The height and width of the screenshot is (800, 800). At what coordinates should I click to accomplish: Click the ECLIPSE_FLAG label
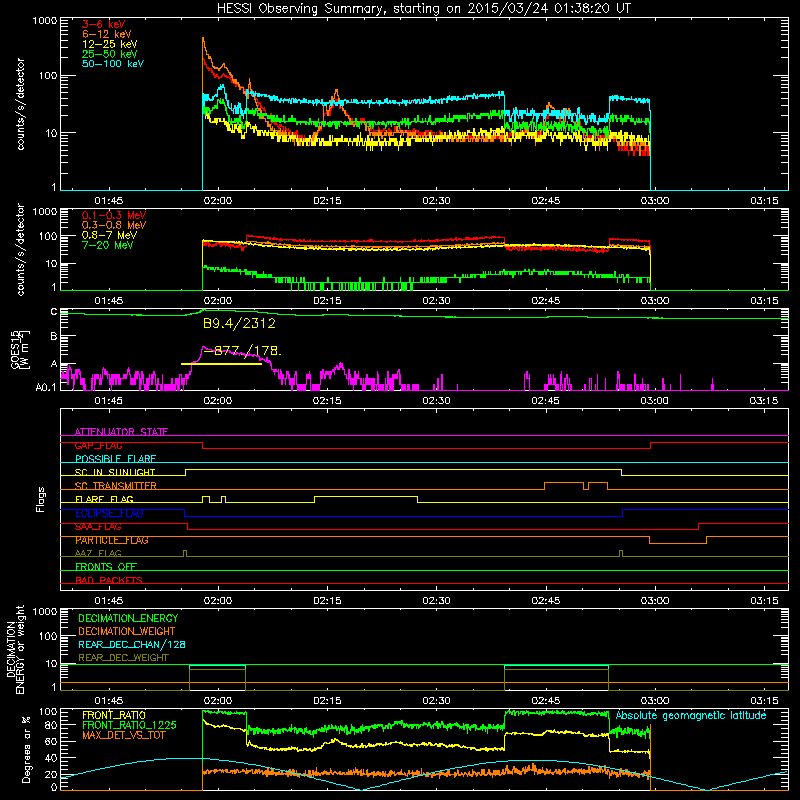click(x=109, y=513)
